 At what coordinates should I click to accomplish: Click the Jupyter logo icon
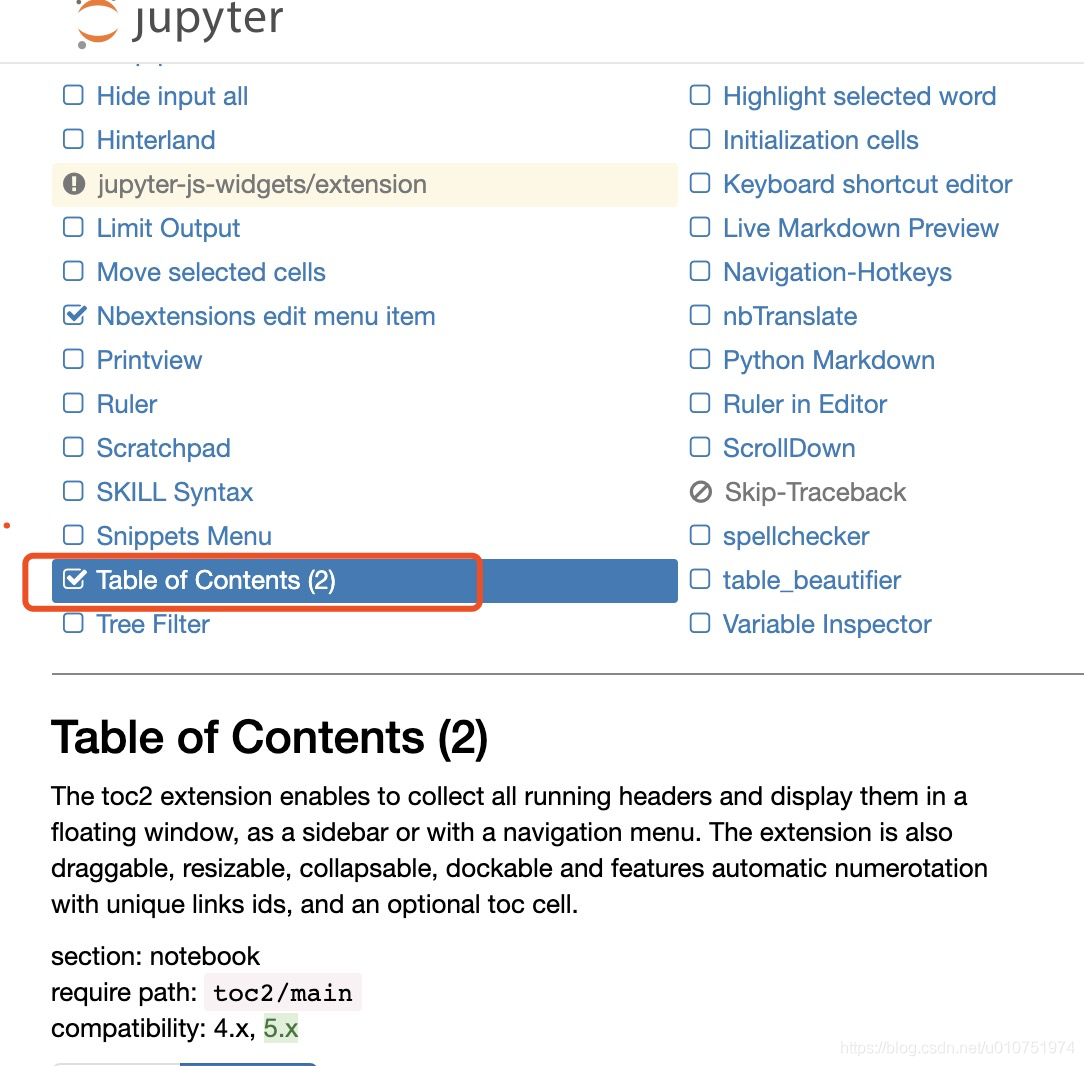tap(98, 22)
